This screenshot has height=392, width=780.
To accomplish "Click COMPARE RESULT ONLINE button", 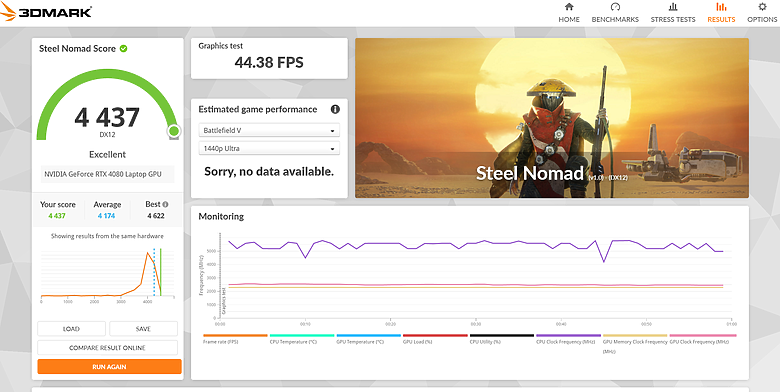I will click(x=107, y=348).
